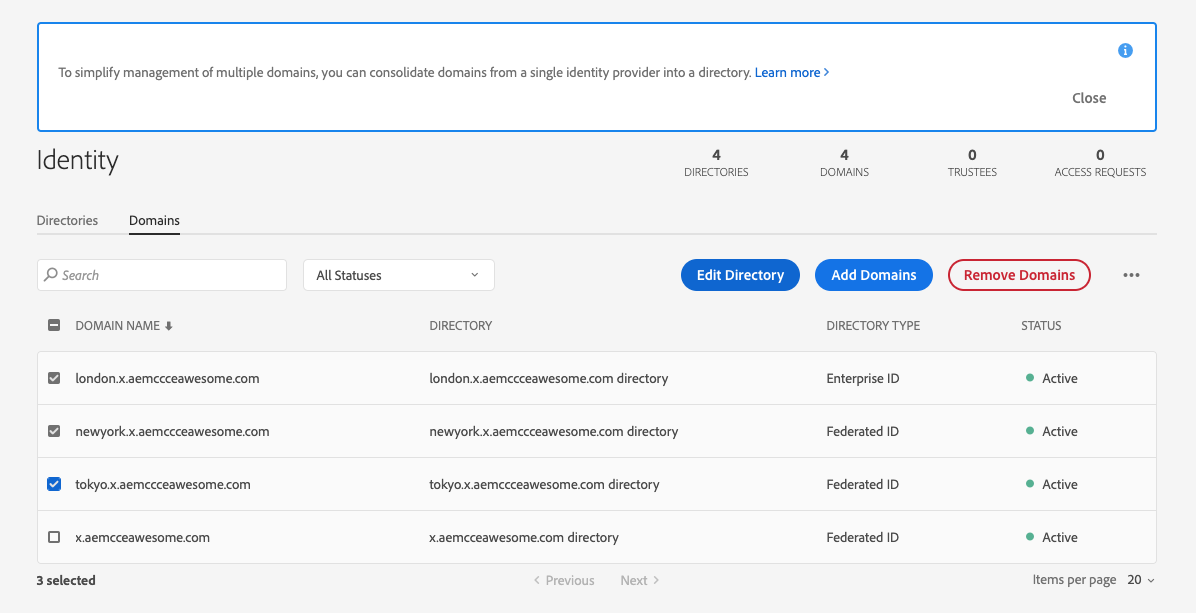Check the x.aemcceawesome.com checkbox

point(54,537)
